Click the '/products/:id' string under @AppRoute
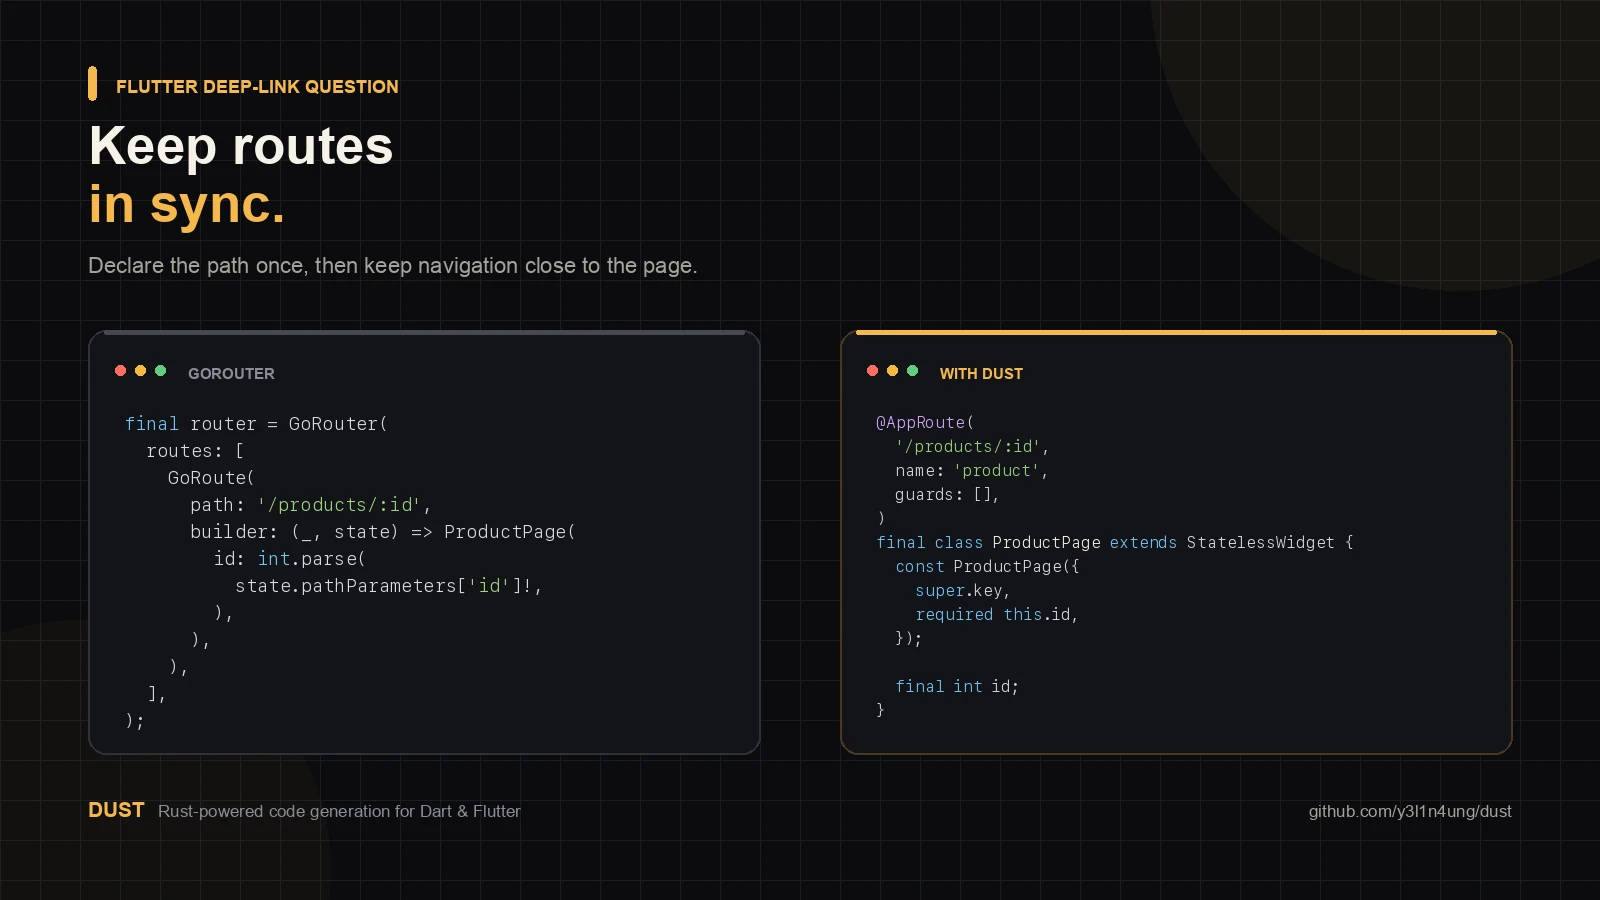The image size is (1600, 900). coord(968,446)
